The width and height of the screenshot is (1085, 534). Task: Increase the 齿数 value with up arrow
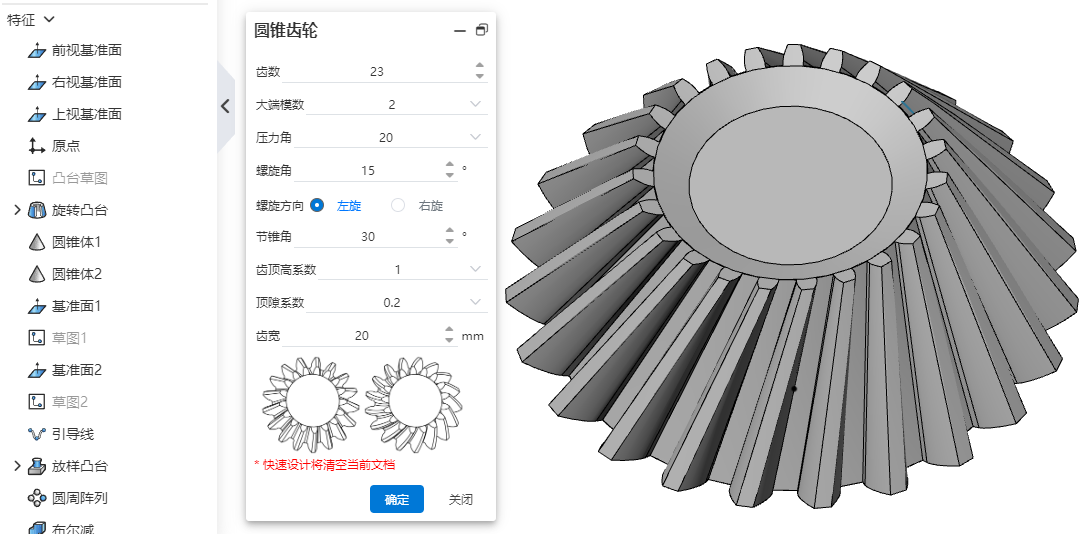pyautogui.click(x=480, y=66)
